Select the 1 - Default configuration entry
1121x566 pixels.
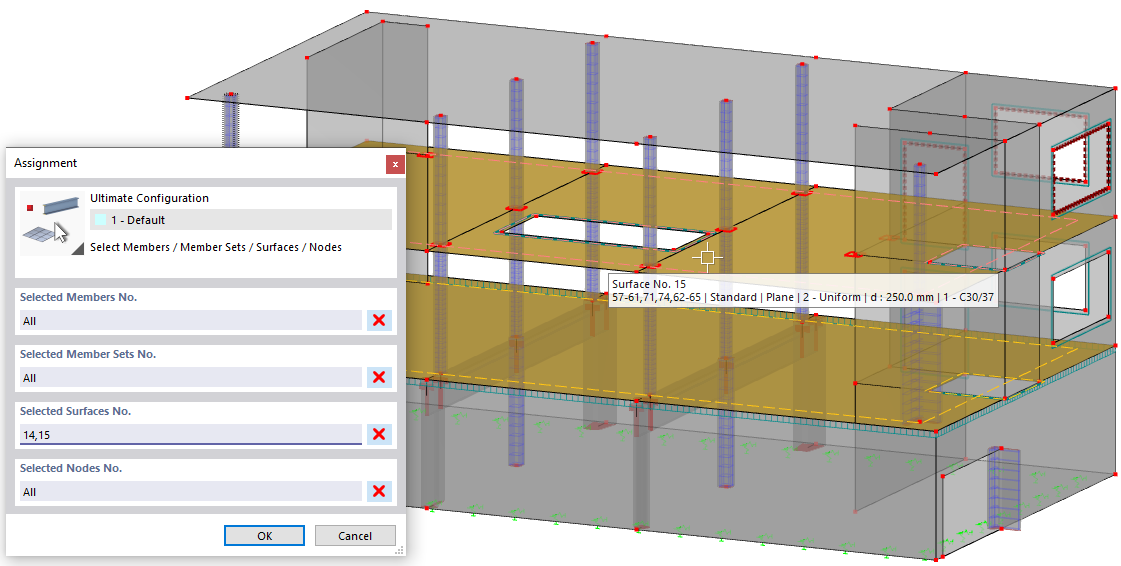[241, 220]
